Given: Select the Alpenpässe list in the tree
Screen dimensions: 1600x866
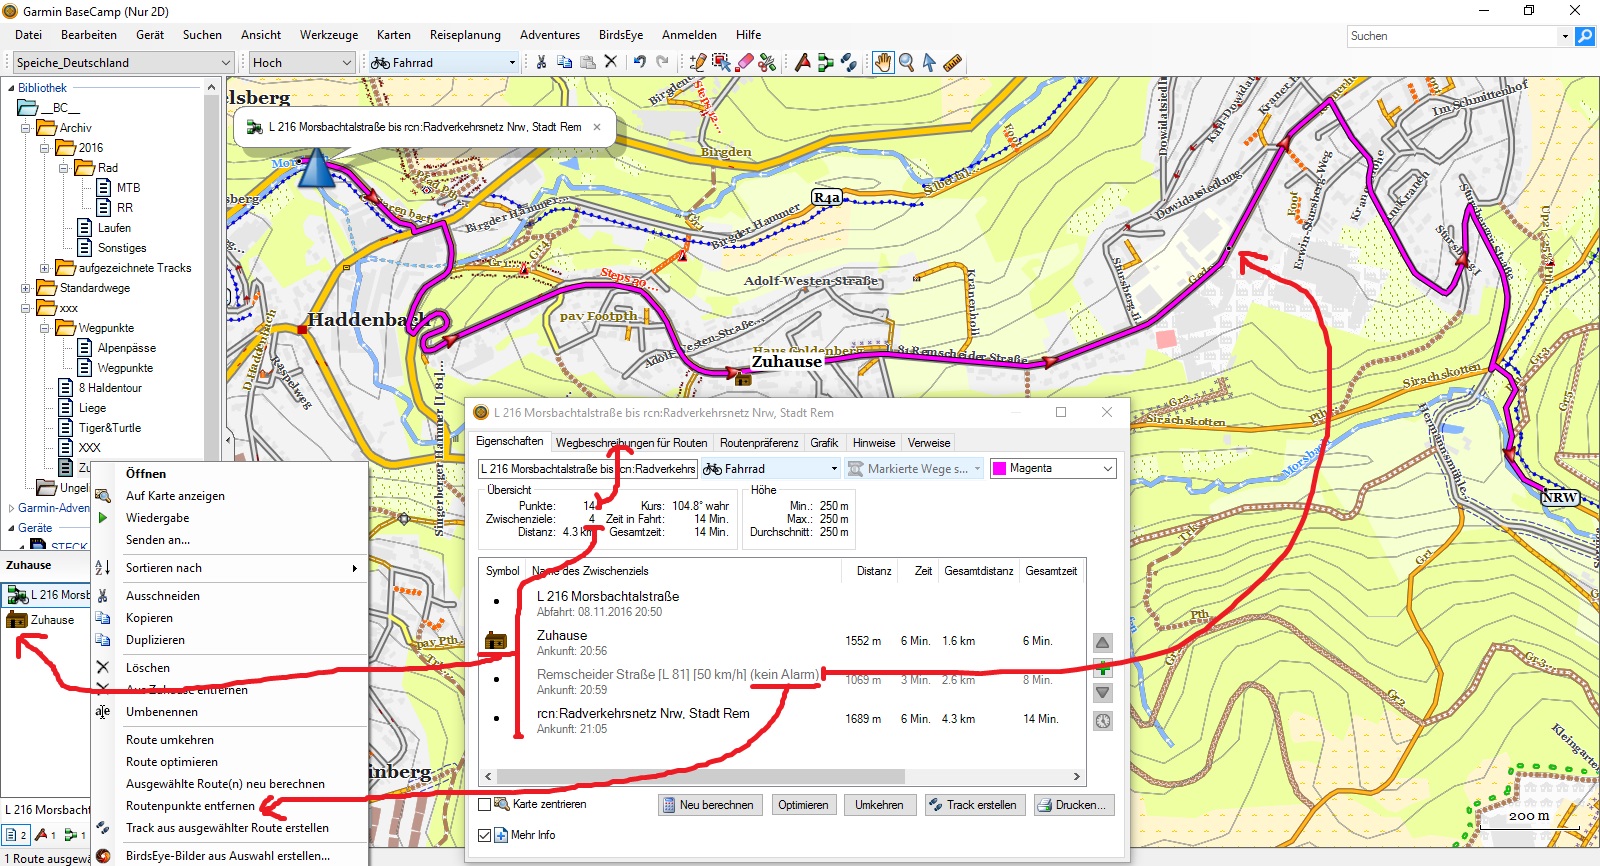Looking at the screenshot, I should [x=126, y=348].
